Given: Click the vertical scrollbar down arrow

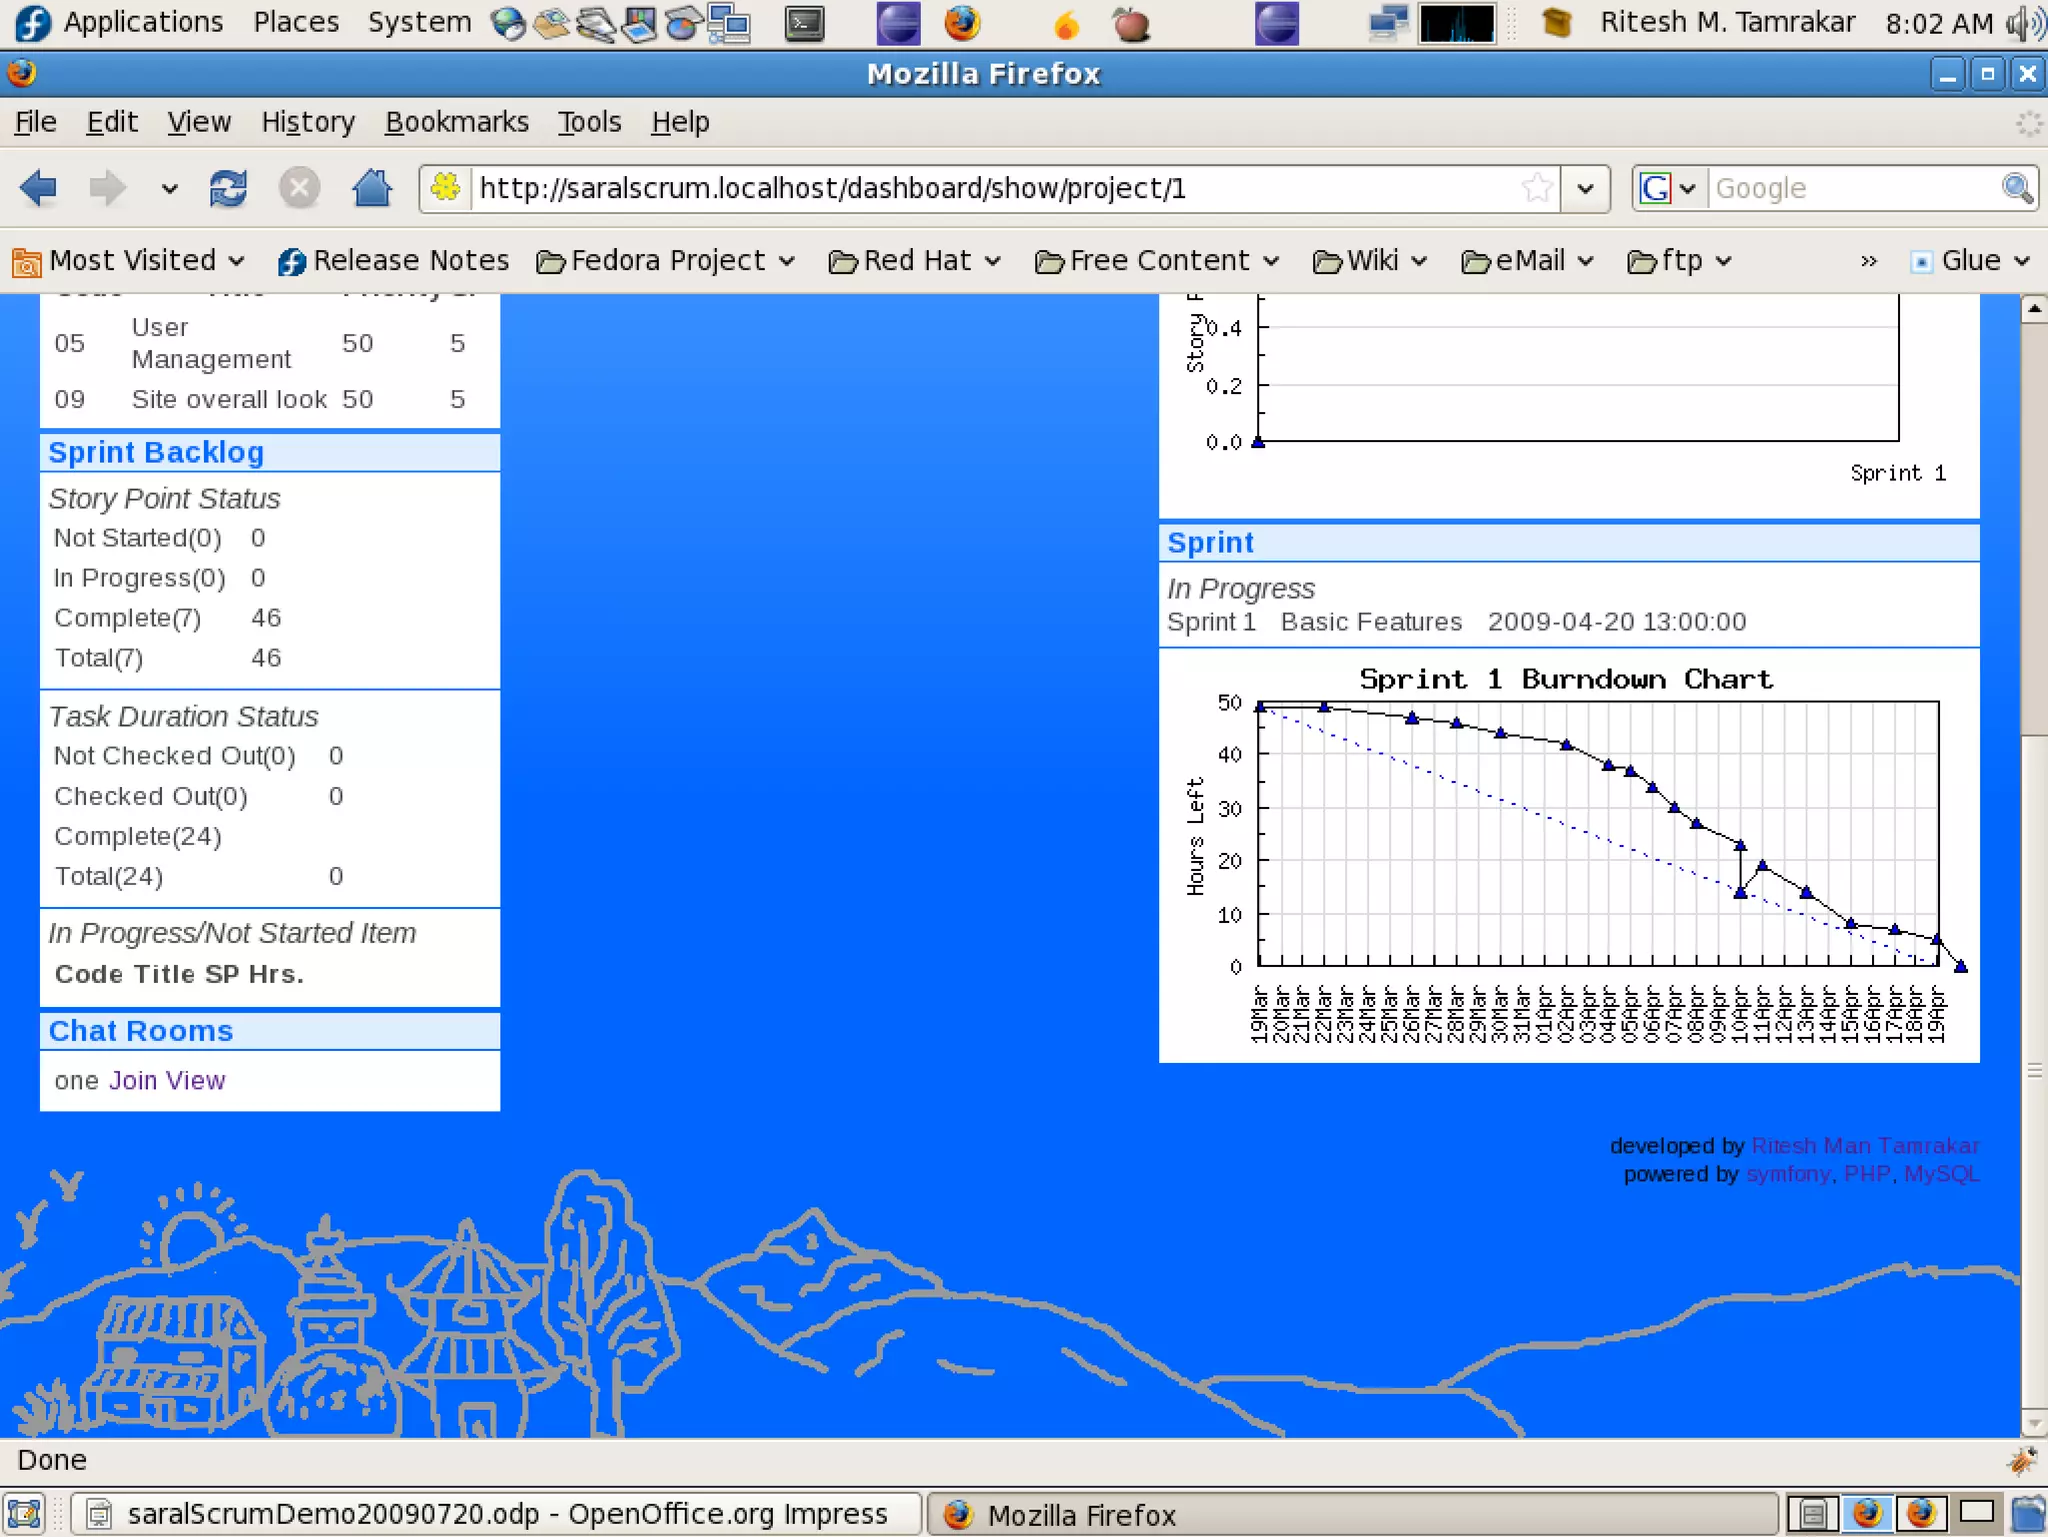Looking at the screenshot, I should tap(2033, 1423).
